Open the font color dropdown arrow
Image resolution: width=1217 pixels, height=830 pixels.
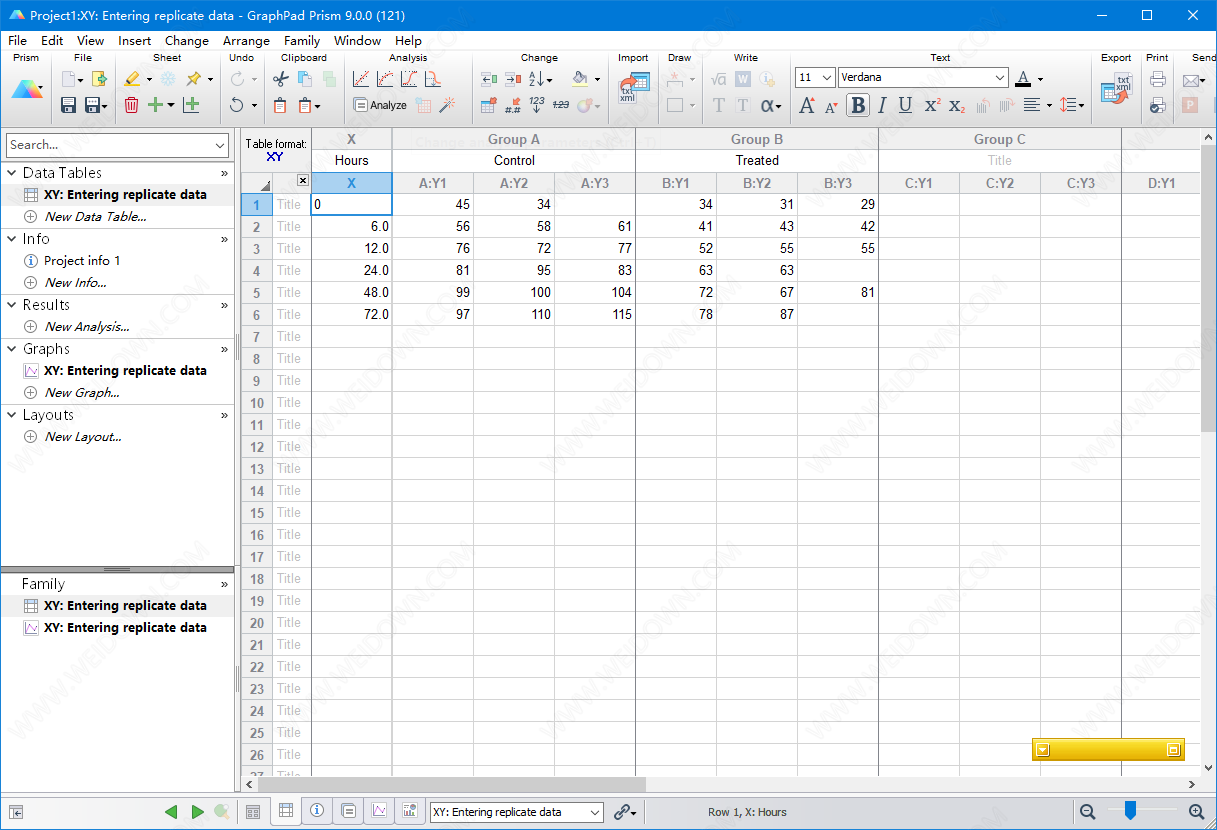pyautogui.click(x=1040, y=79)
